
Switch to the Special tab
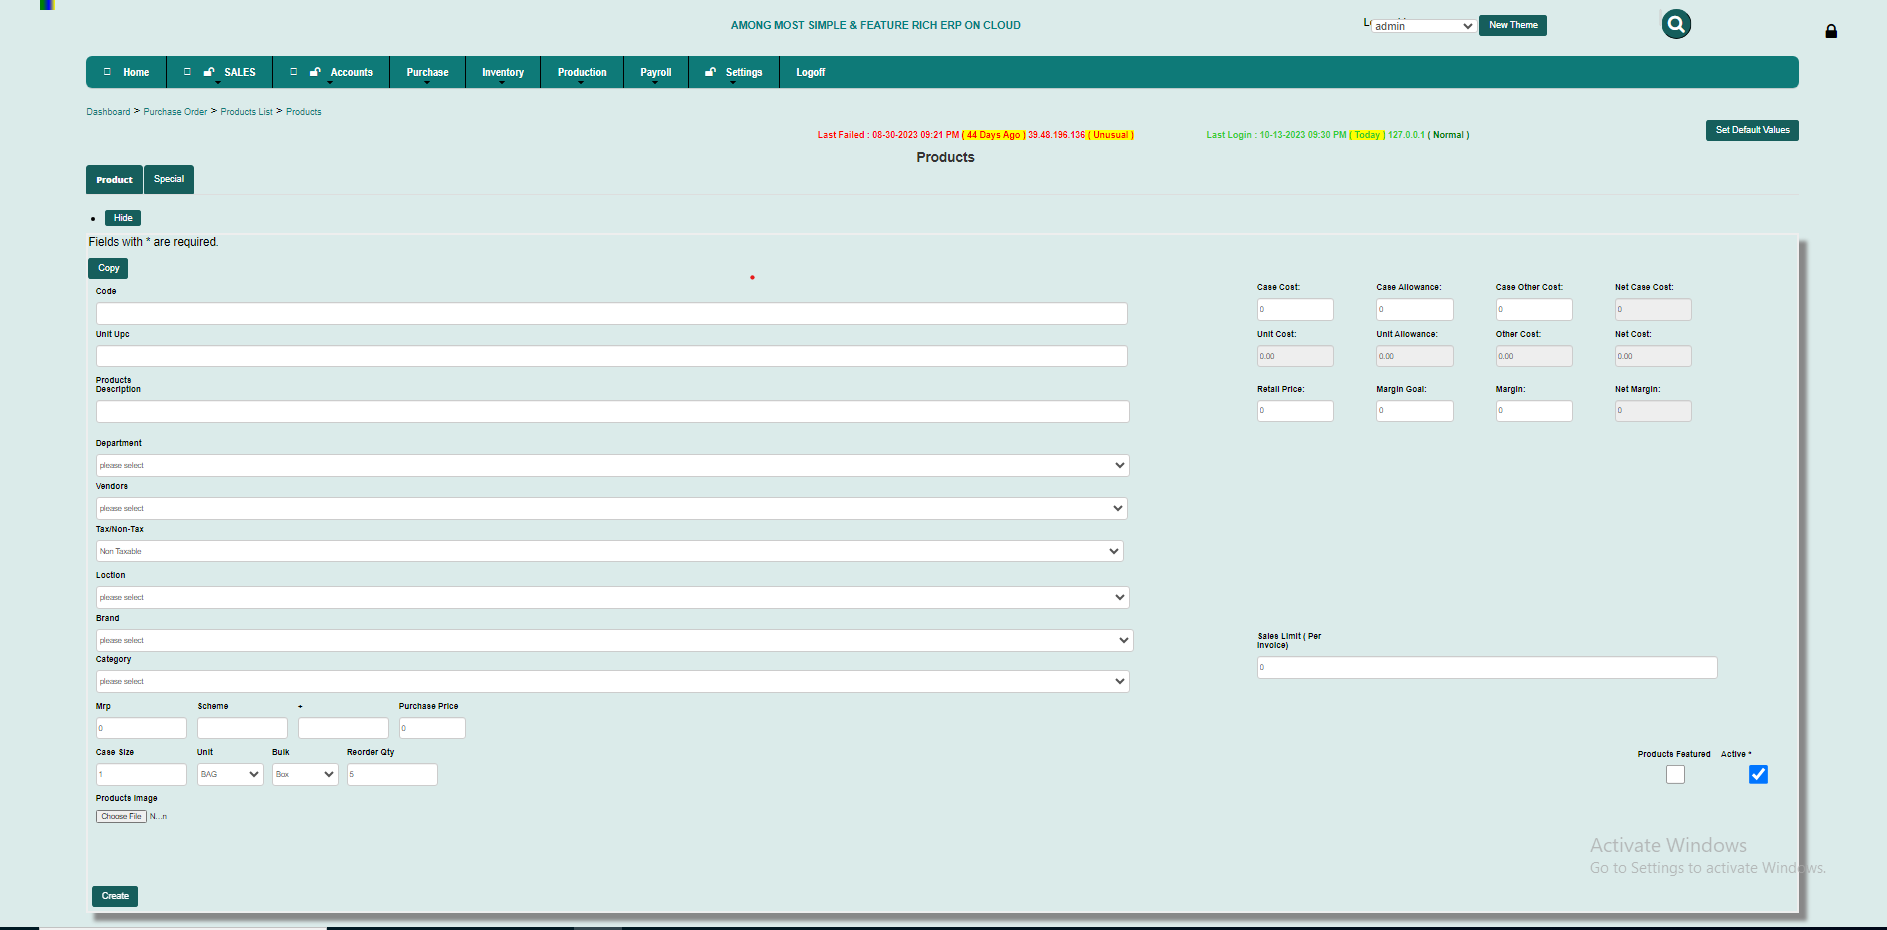pyautogui.click(x=168, y=179)
